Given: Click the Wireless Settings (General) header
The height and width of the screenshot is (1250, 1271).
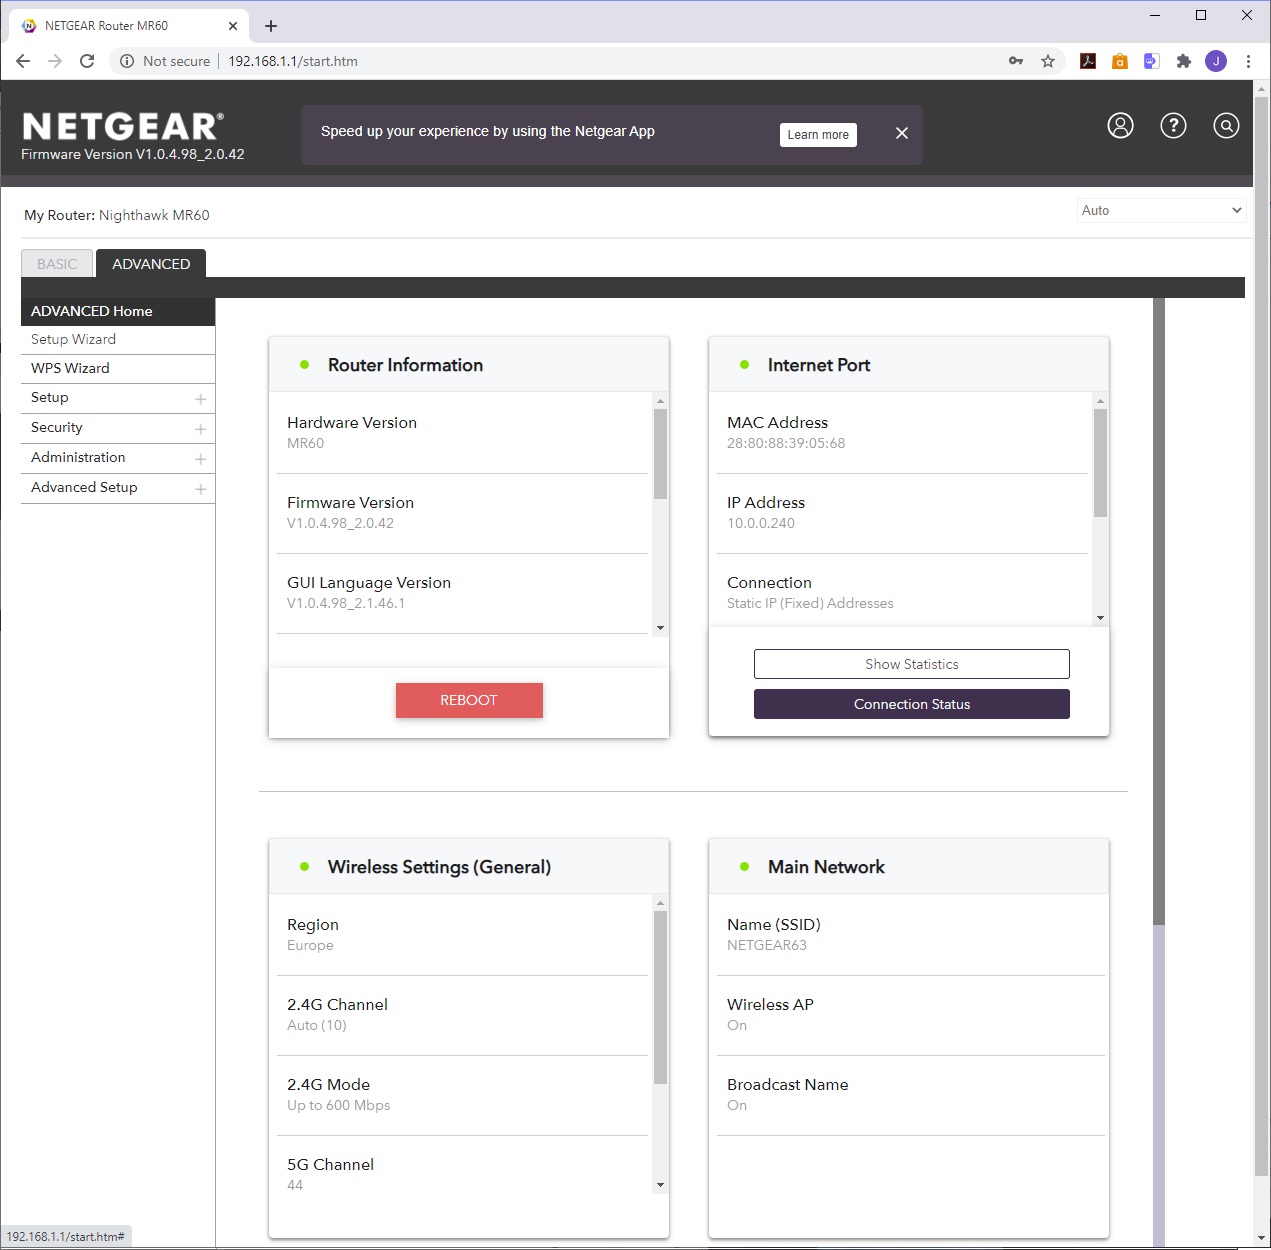Looking at the screenshot, I should pos(469,867).
